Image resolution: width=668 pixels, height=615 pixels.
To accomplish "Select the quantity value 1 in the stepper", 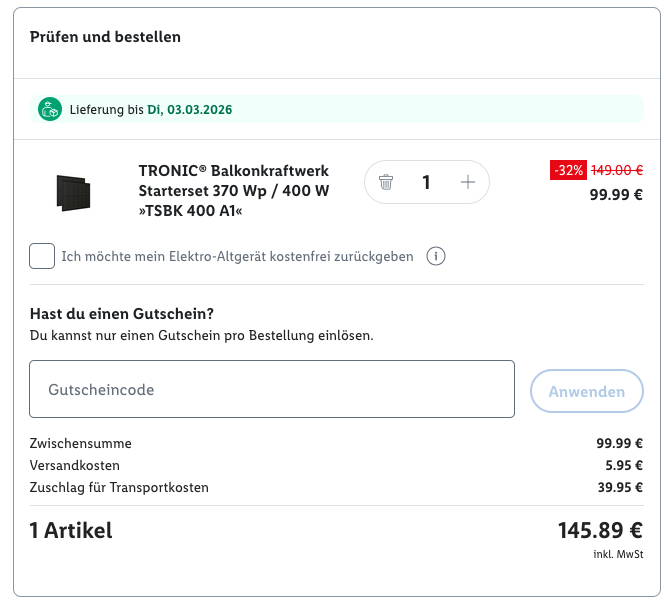I will [426, 182].
